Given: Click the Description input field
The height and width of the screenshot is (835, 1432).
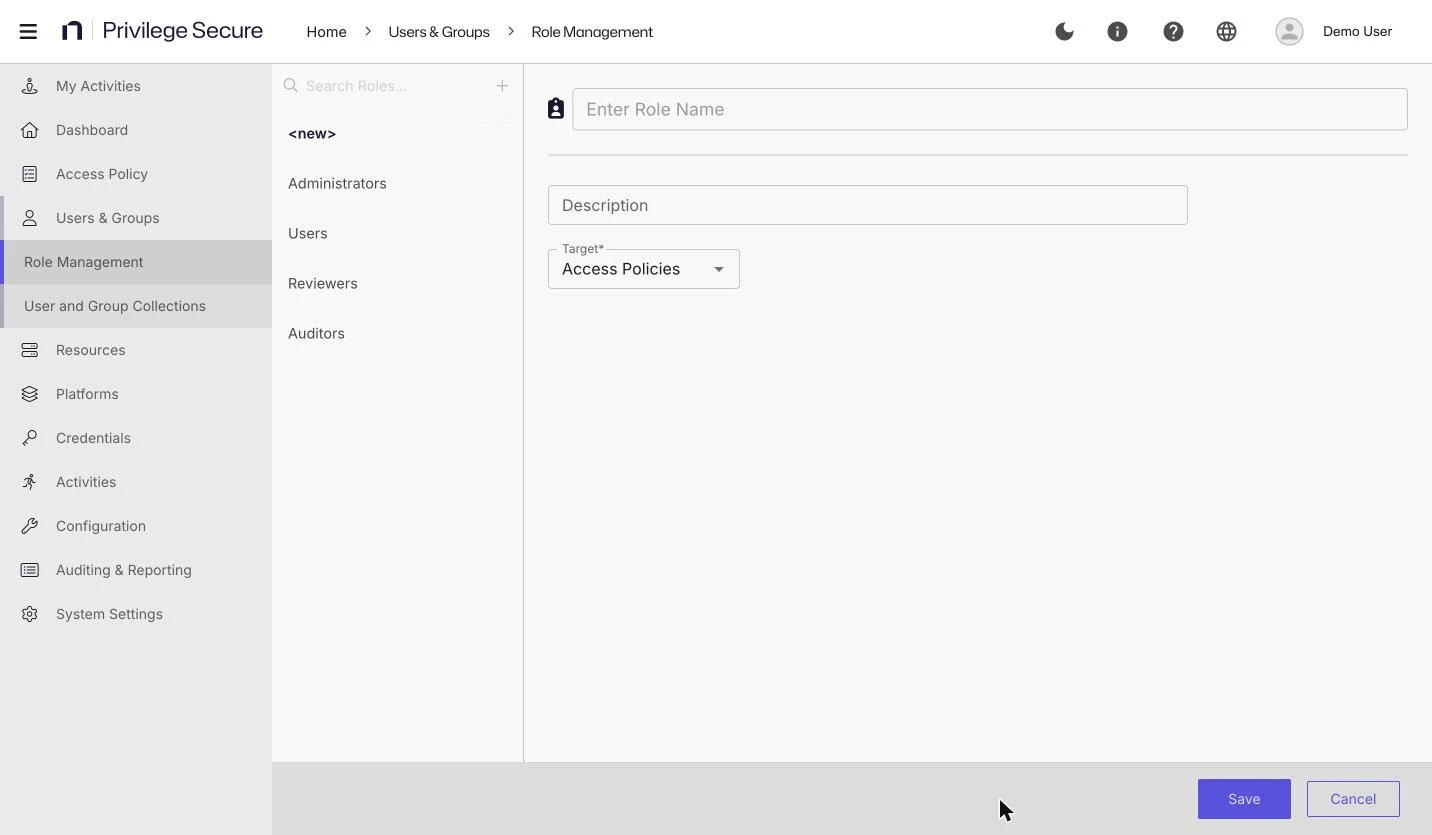Looking at the screenshot, I should tap(868, 205).
